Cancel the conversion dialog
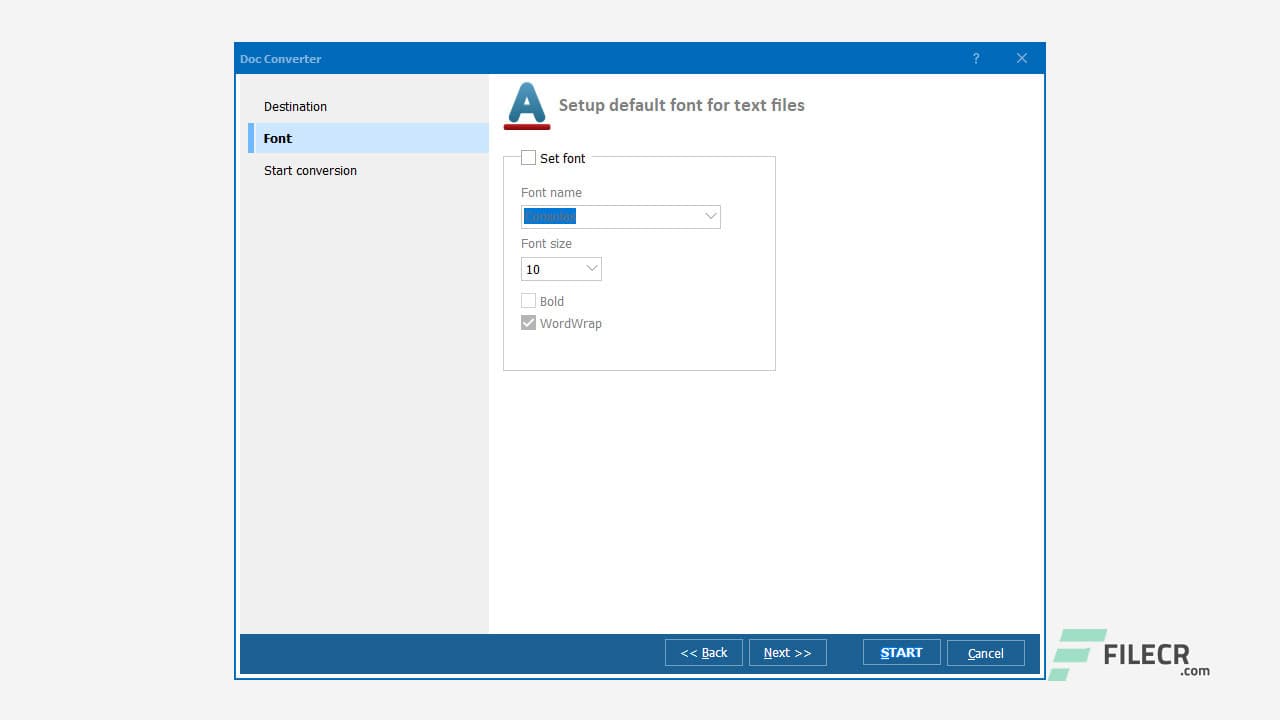1280x720 pixels. coord(985,652)
